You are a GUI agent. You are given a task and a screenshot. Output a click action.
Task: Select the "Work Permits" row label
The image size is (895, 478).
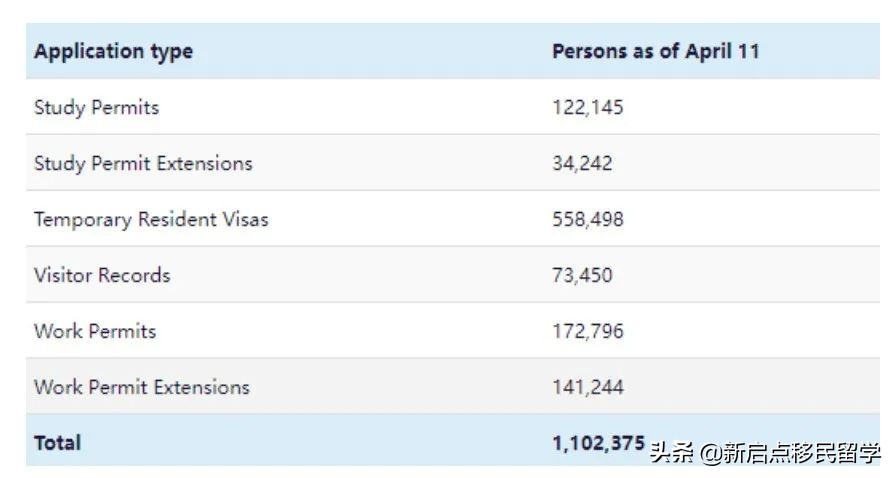pos(95,332)
